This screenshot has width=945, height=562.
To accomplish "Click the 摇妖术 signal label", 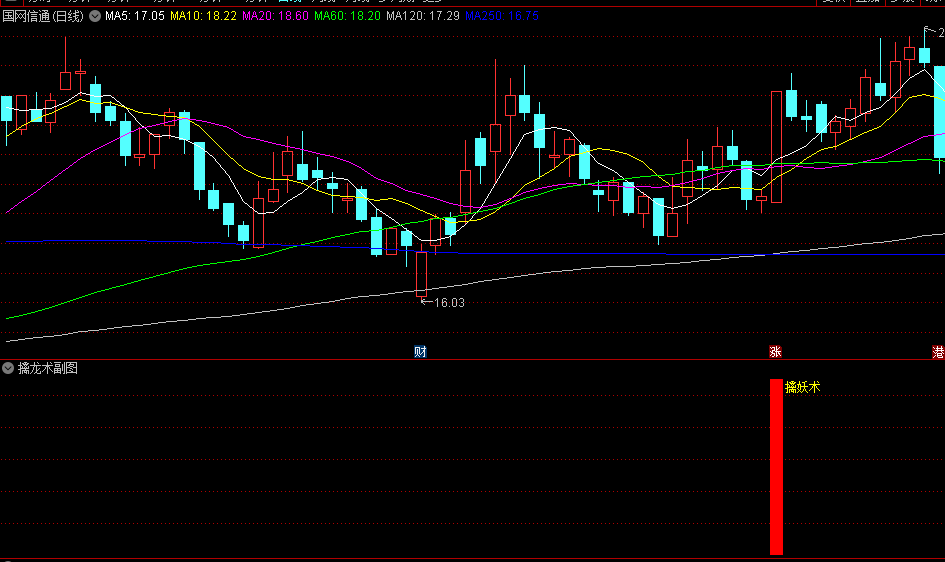I will point(803,387).
